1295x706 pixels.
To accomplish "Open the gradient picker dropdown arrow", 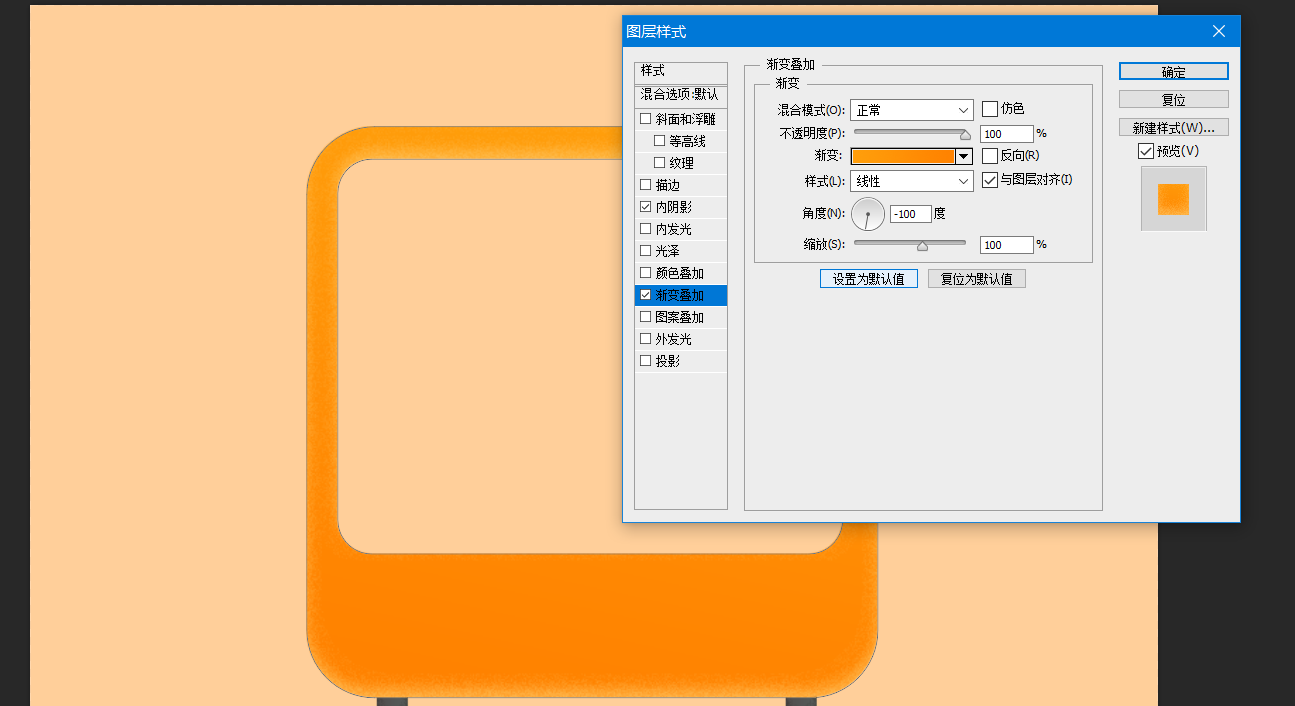I will [964, 156].
